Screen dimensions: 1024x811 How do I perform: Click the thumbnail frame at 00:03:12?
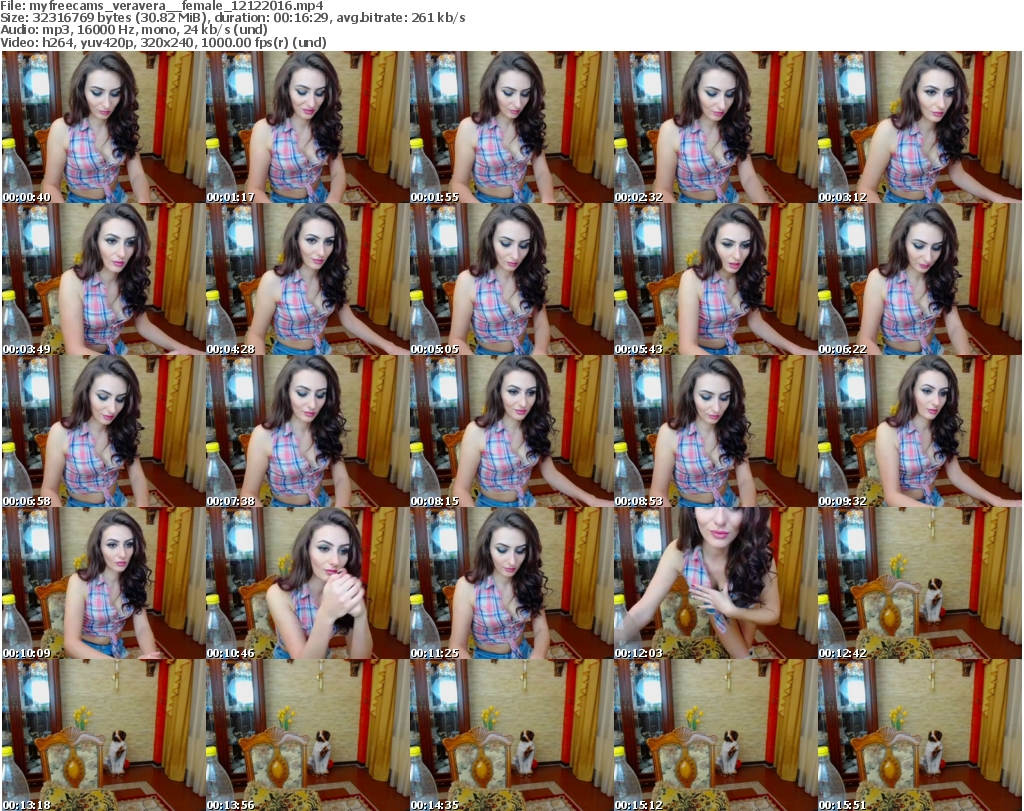(x=920, y=127)
